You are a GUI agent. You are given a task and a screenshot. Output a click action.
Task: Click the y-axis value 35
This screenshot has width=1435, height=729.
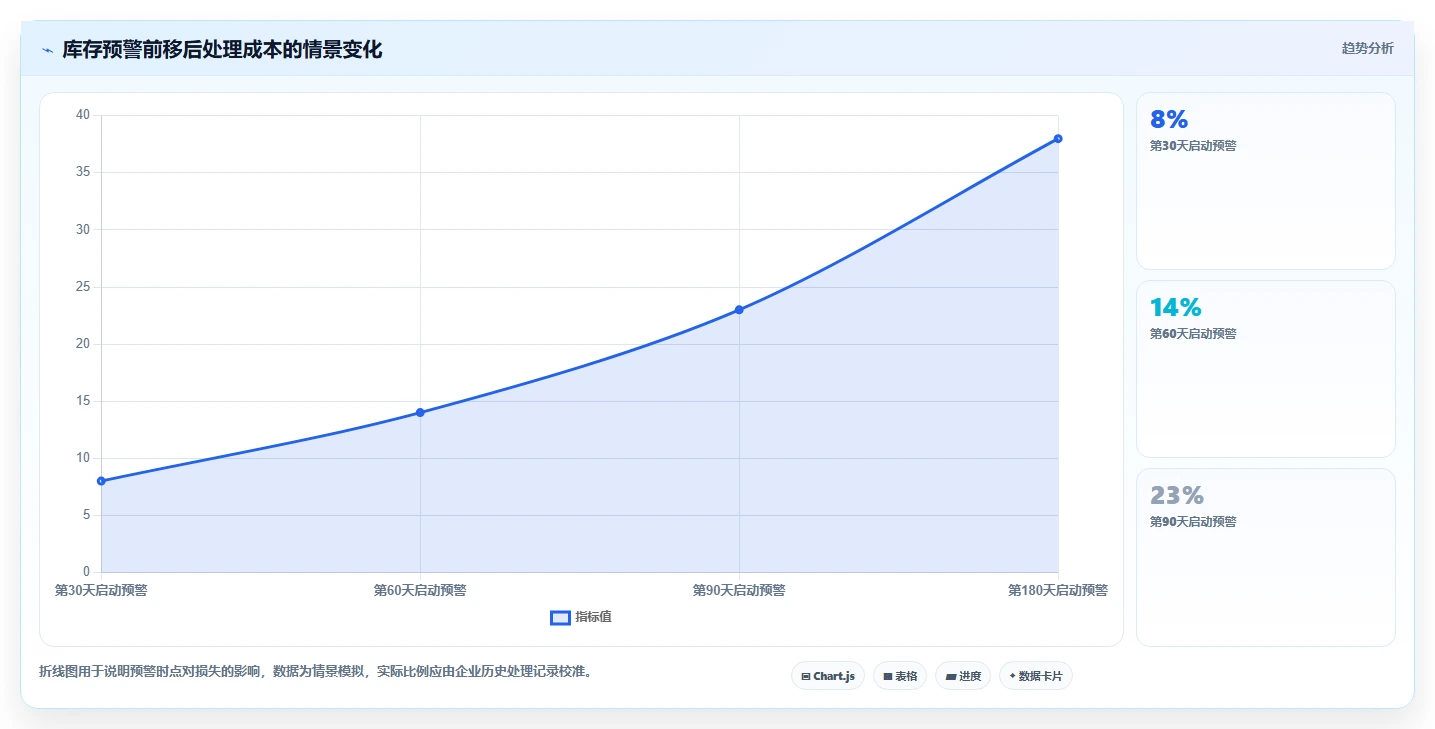coord(83,172)
